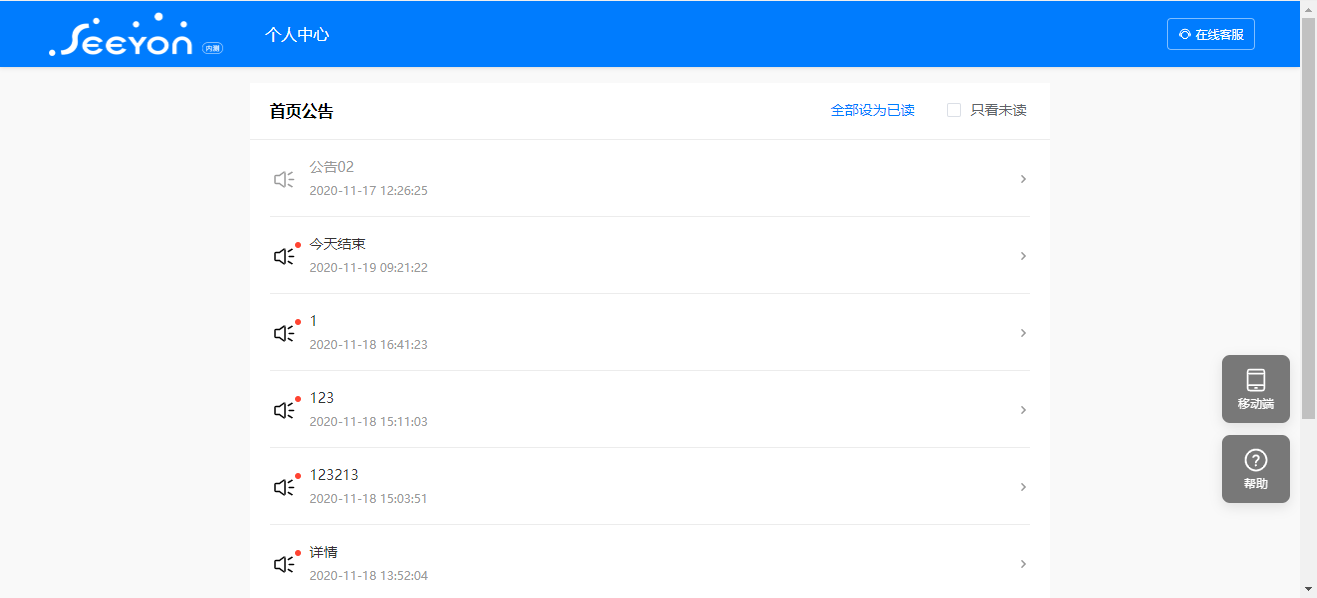Click the headset icon in 在线客服
The image size is (1317, 598).
[1185, 34]
